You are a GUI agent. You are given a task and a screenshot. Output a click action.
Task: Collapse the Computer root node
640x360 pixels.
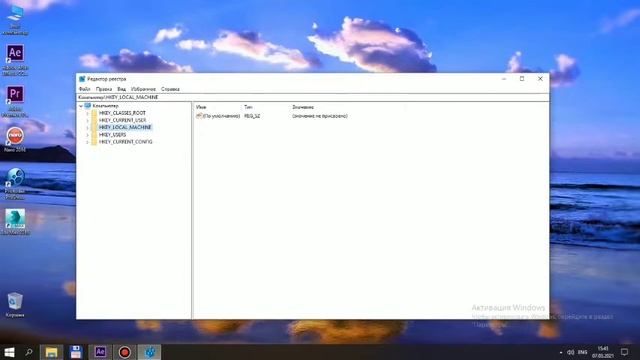coord(81,106)
